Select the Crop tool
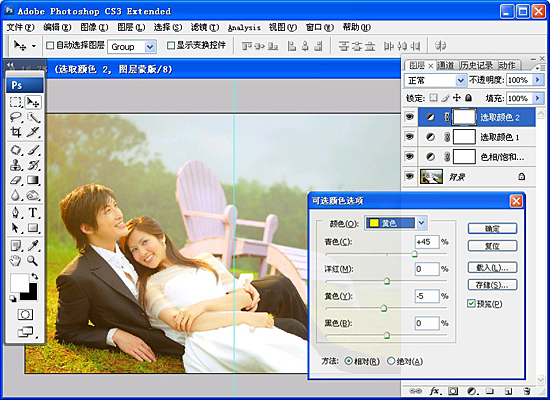Image resolution: width=550 pixels, height=400 pixels. [x=16, y=132]
